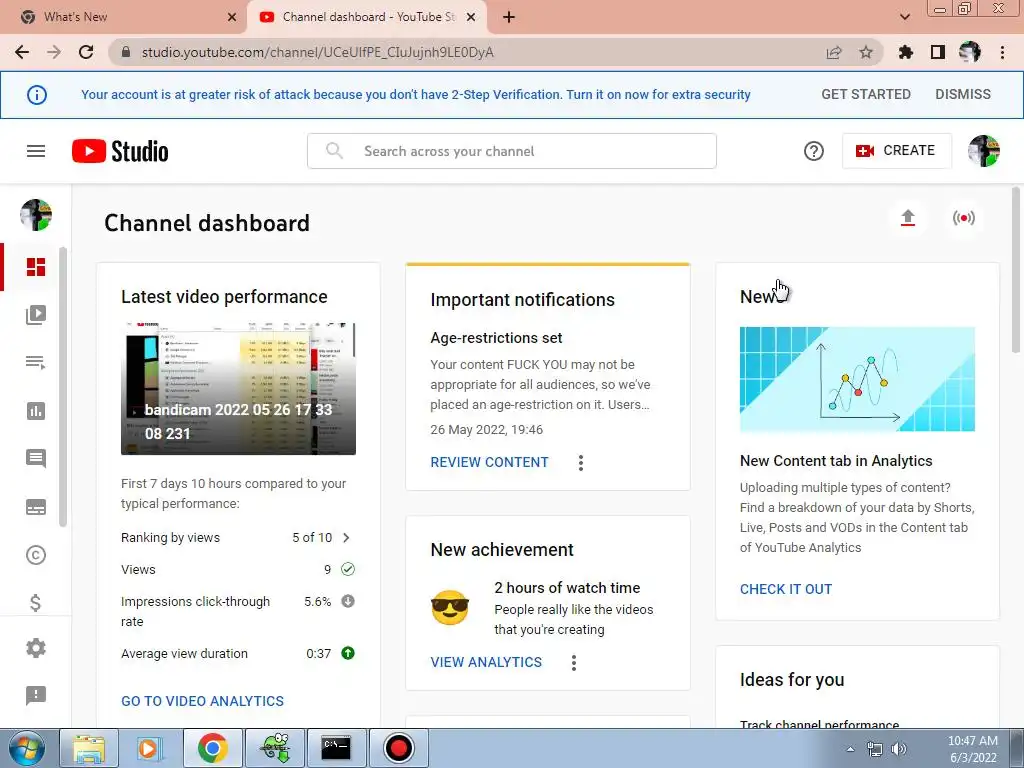Click the Views green checkmark indicator
The width and height of the screenshot is (1024, 768).
(348, 569)
